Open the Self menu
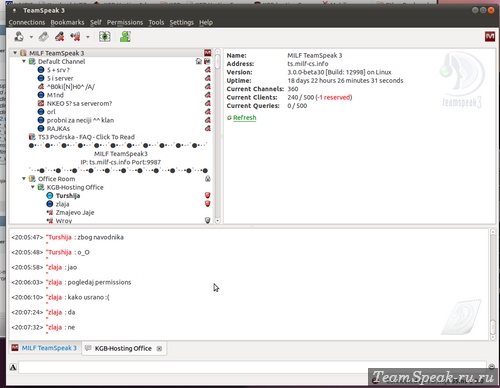Image resolution: width=500 pixels, height=388 pixels. 96,22
